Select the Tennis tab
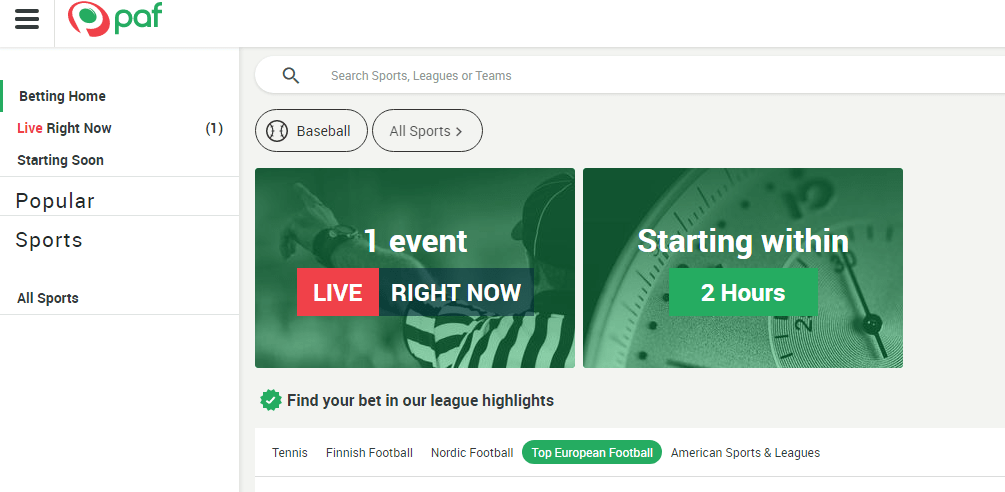1005x492 pixels. 290,452
